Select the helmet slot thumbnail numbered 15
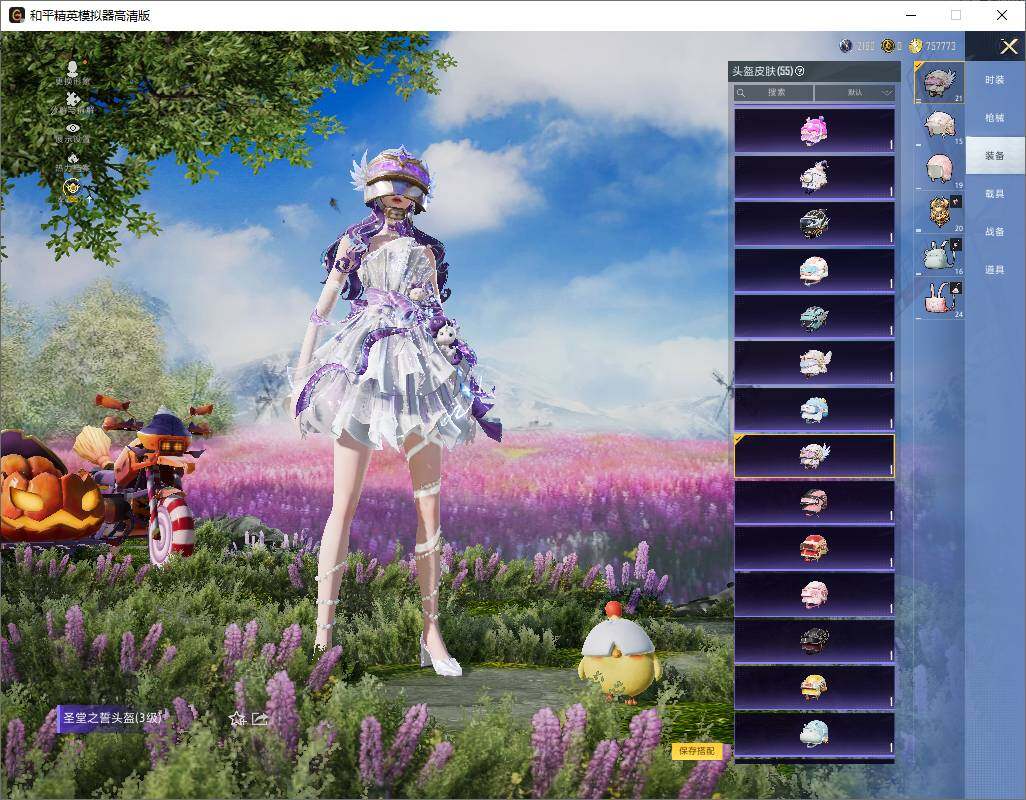Image resolution: width=1026 pixels, height=800 pixels. pyautogui.click(x=939, y=126)
